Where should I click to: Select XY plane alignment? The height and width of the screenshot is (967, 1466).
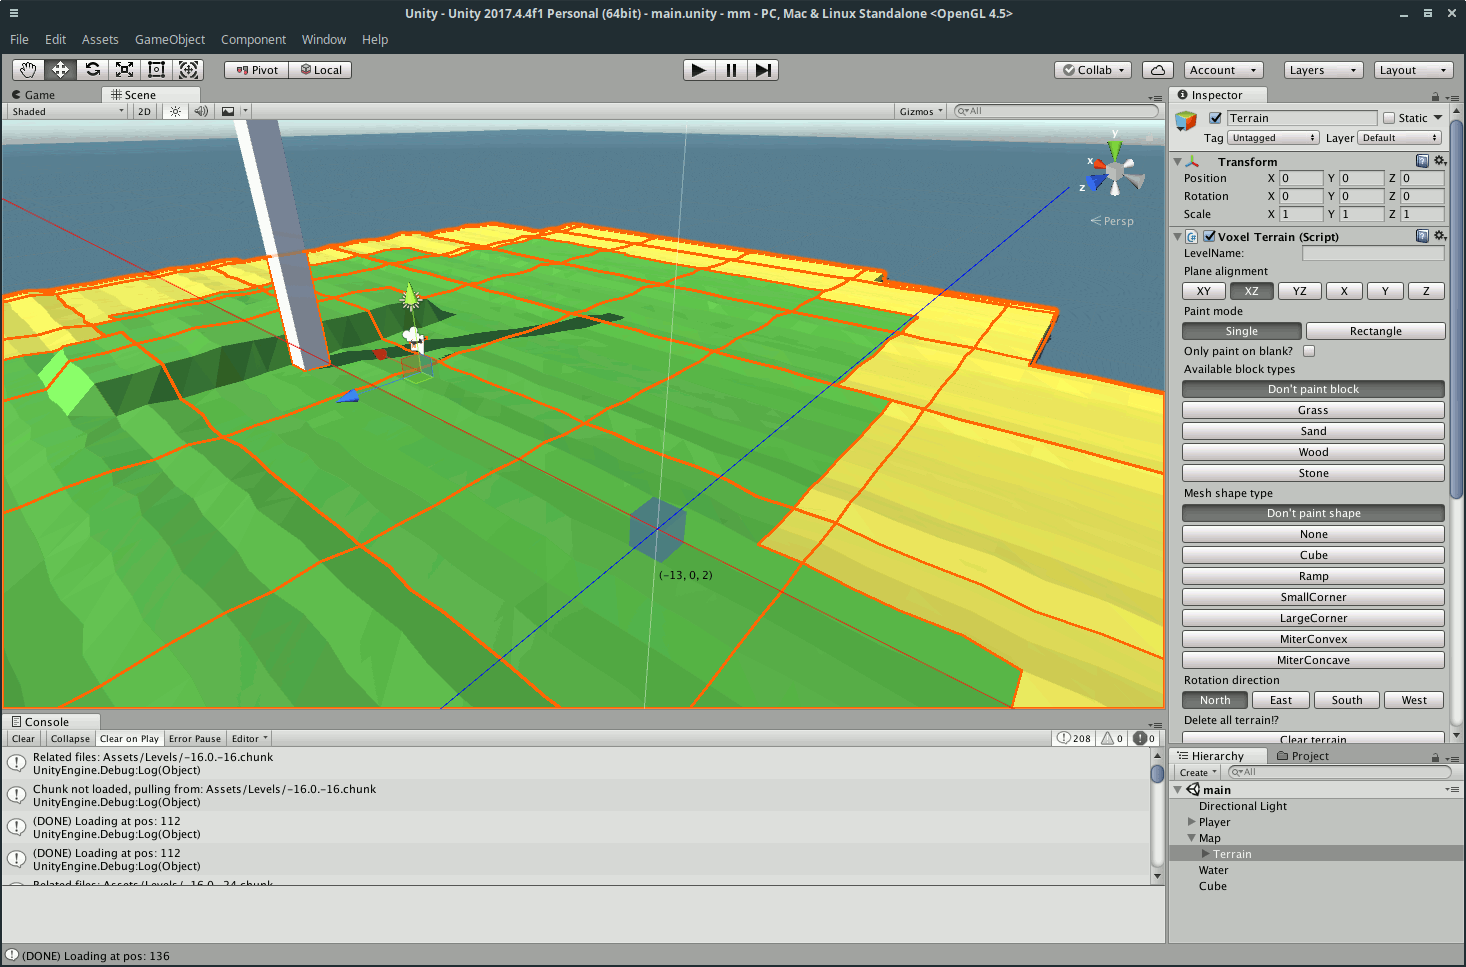(x=1204, y=291)
